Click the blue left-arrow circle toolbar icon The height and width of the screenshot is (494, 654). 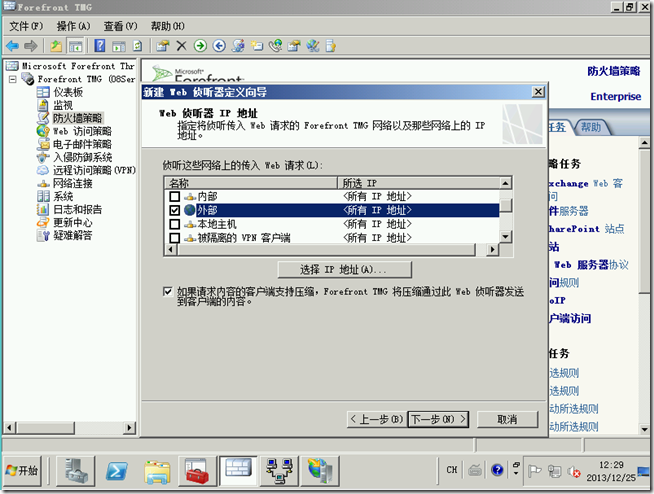click(x=219, y=45)
